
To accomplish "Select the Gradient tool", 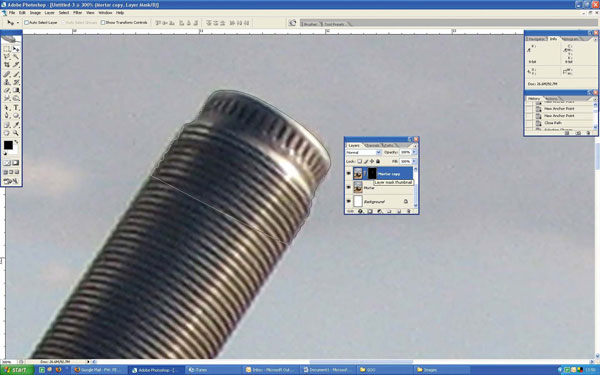I will tap(16, 90).
